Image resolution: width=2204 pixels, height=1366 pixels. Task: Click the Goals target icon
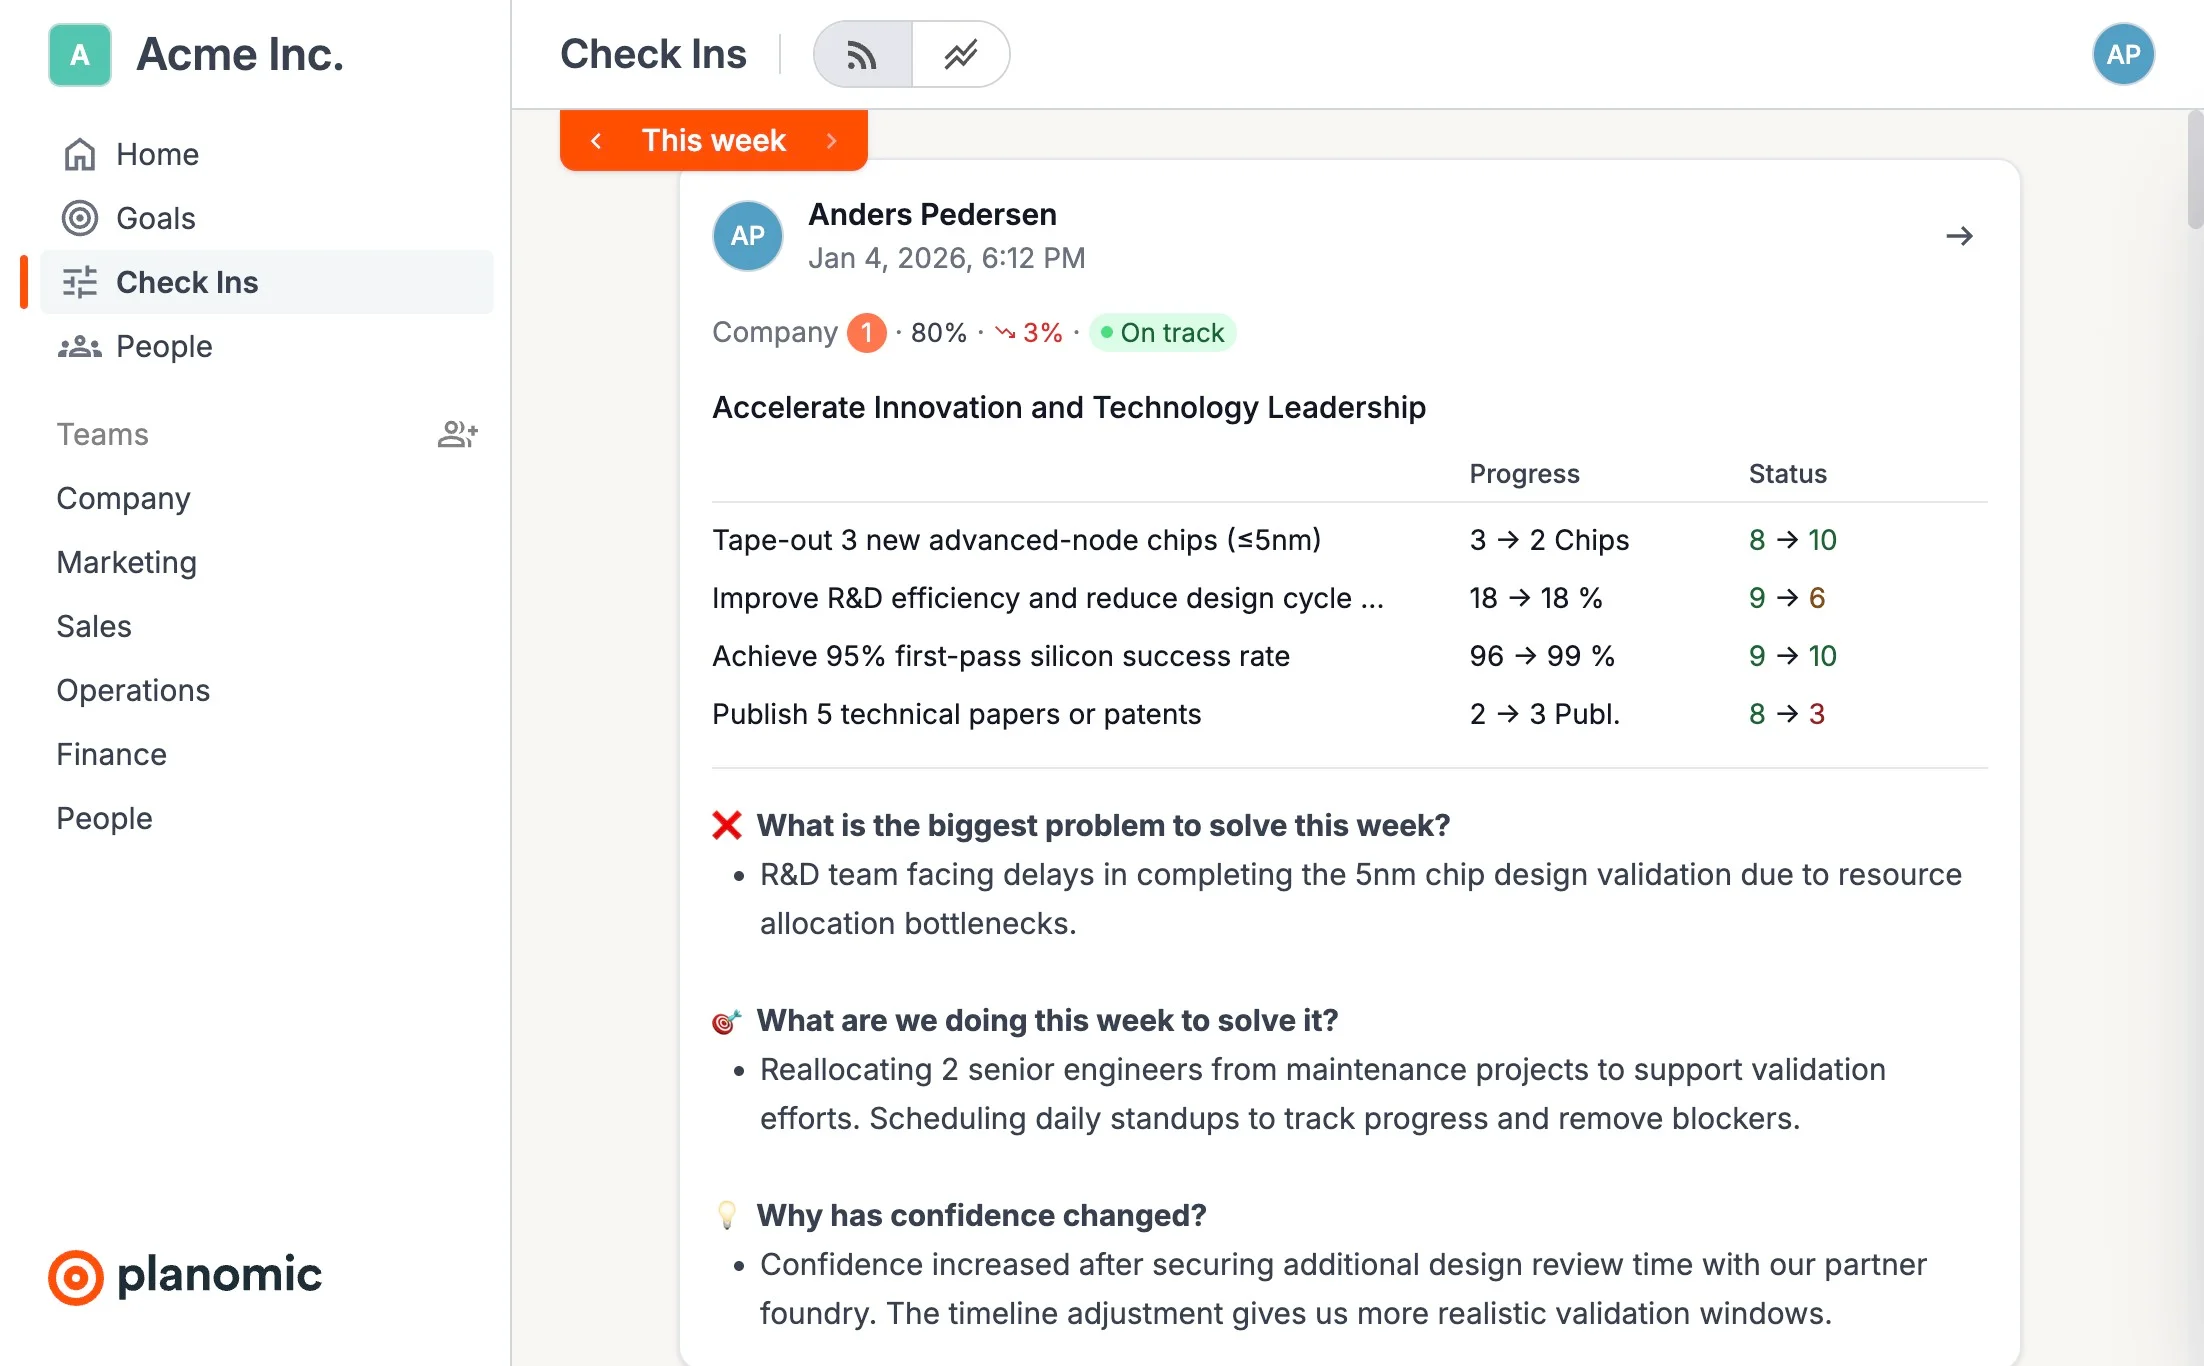80,218
